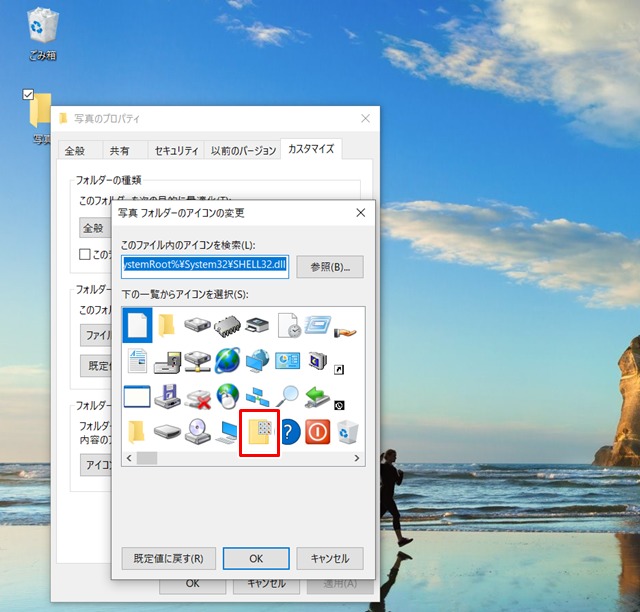
Task: Confirm the icon change with OK
Action: pos(256,559)
